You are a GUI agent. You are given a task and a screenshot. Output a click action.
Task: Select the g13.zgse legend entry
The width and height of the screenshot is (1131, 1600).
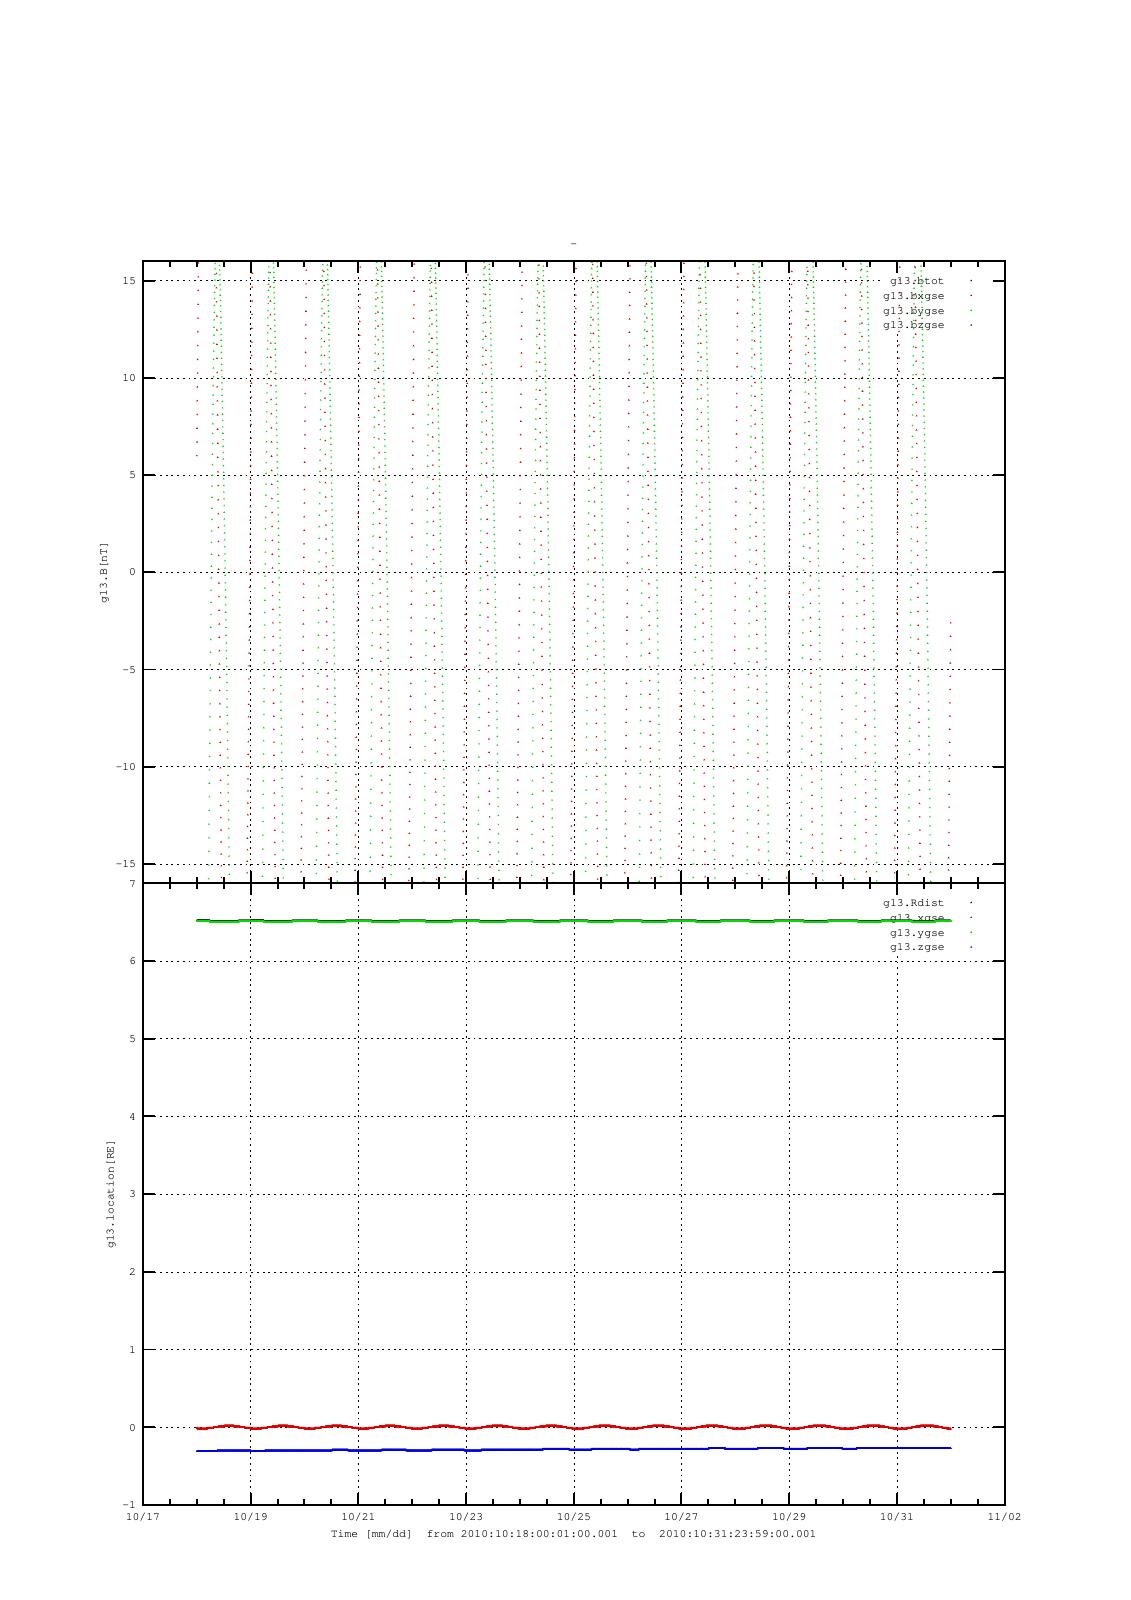point(916,947)
